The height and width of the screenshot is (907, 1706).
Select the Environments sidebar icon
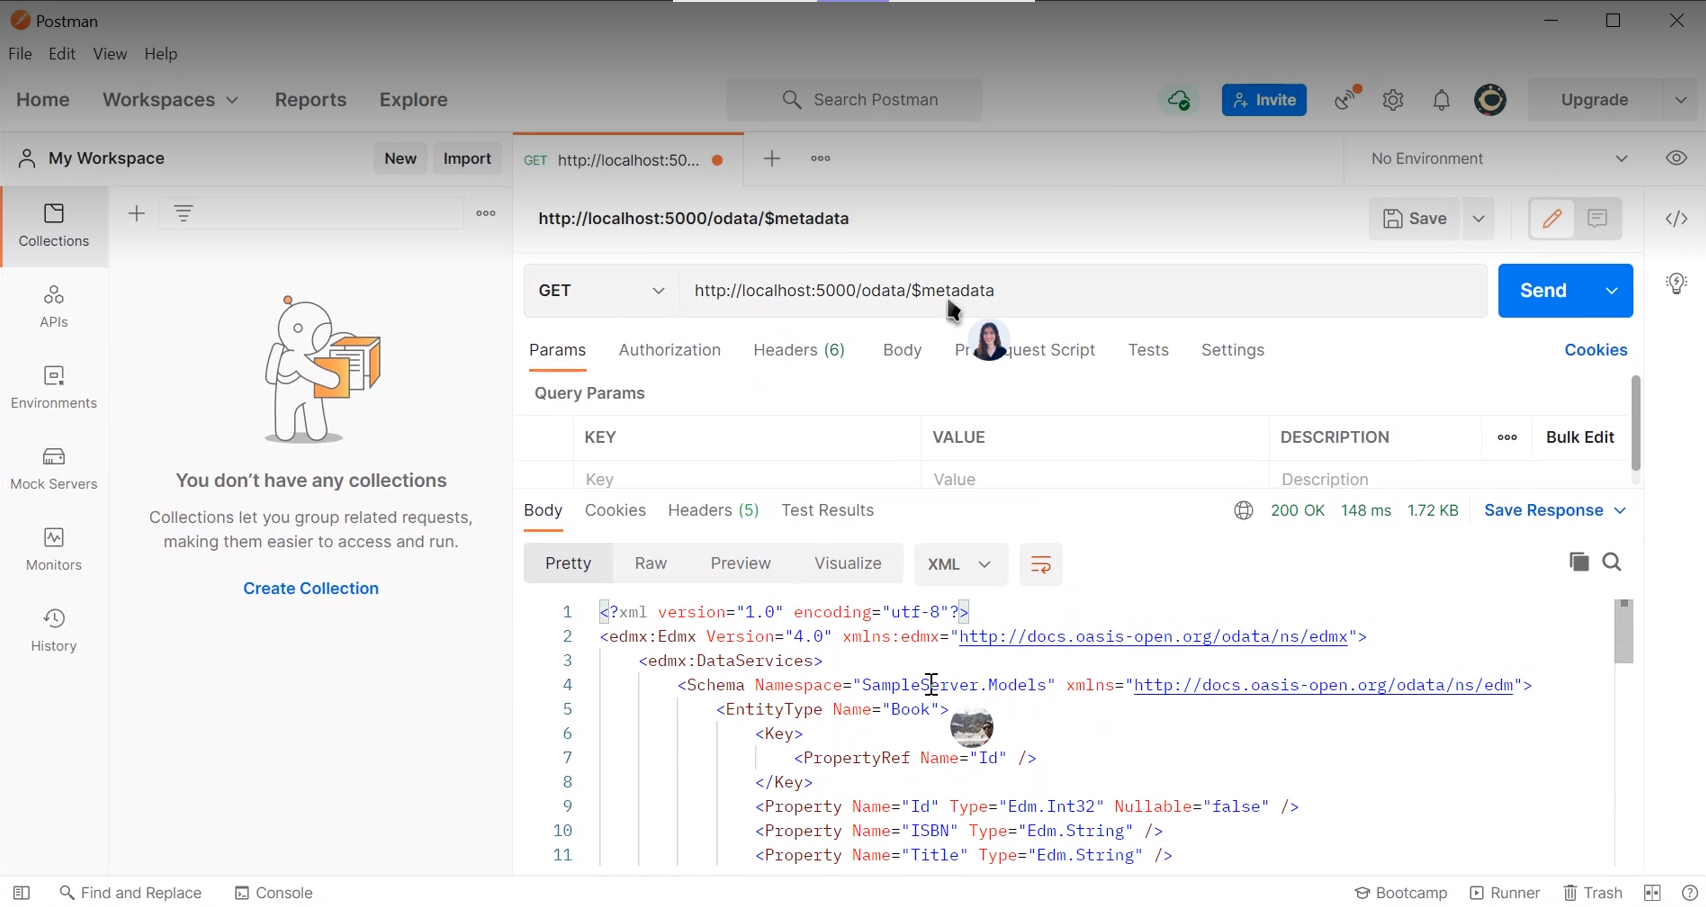53,388
